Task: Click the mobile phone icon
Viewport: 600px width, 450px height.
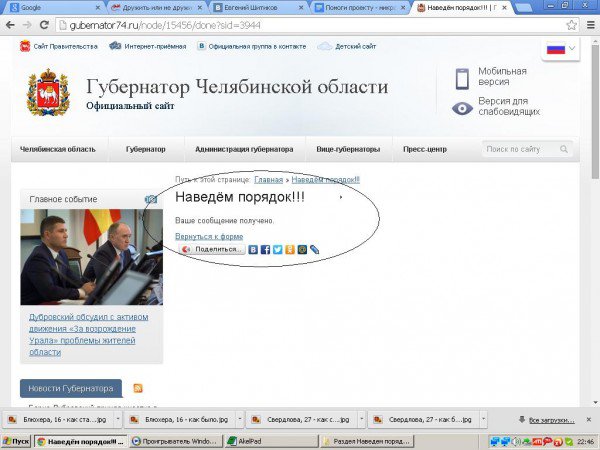Action: [x=462, y=78]
